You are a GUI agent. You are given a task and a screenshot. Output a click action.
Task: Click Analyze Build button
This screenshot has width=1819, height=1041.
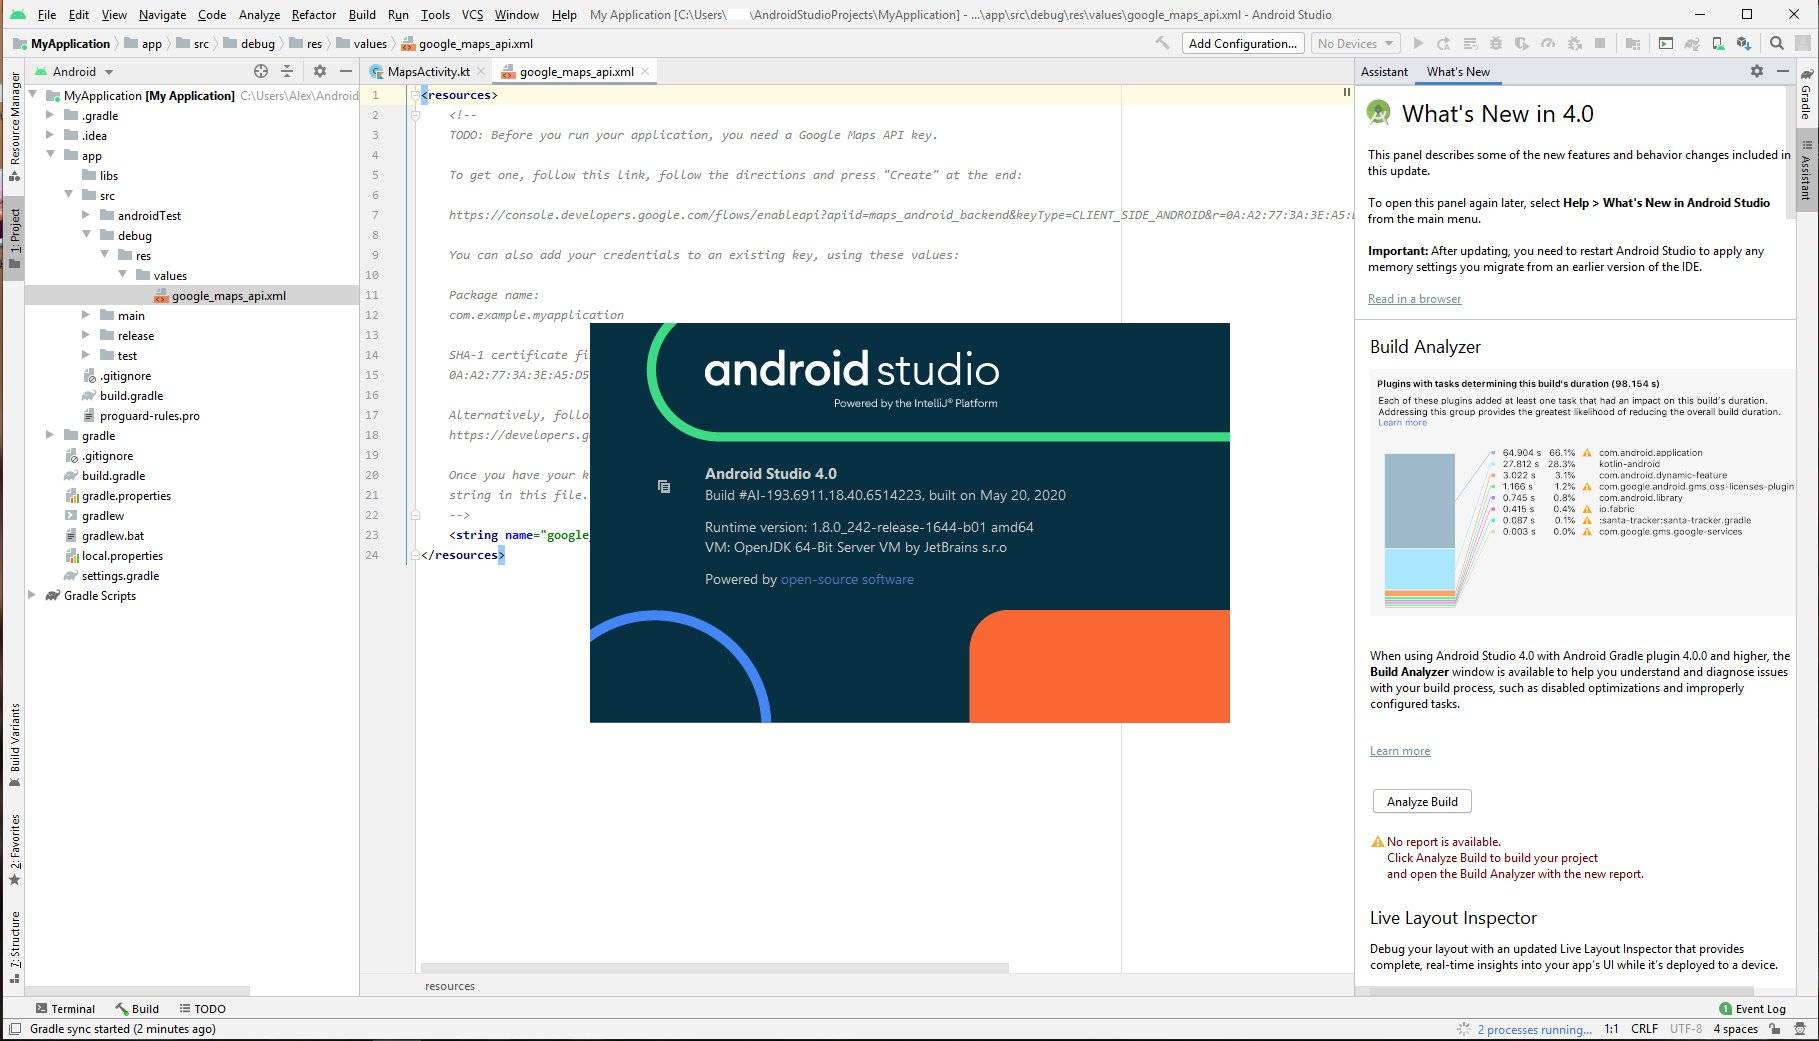click(1422, 801)
